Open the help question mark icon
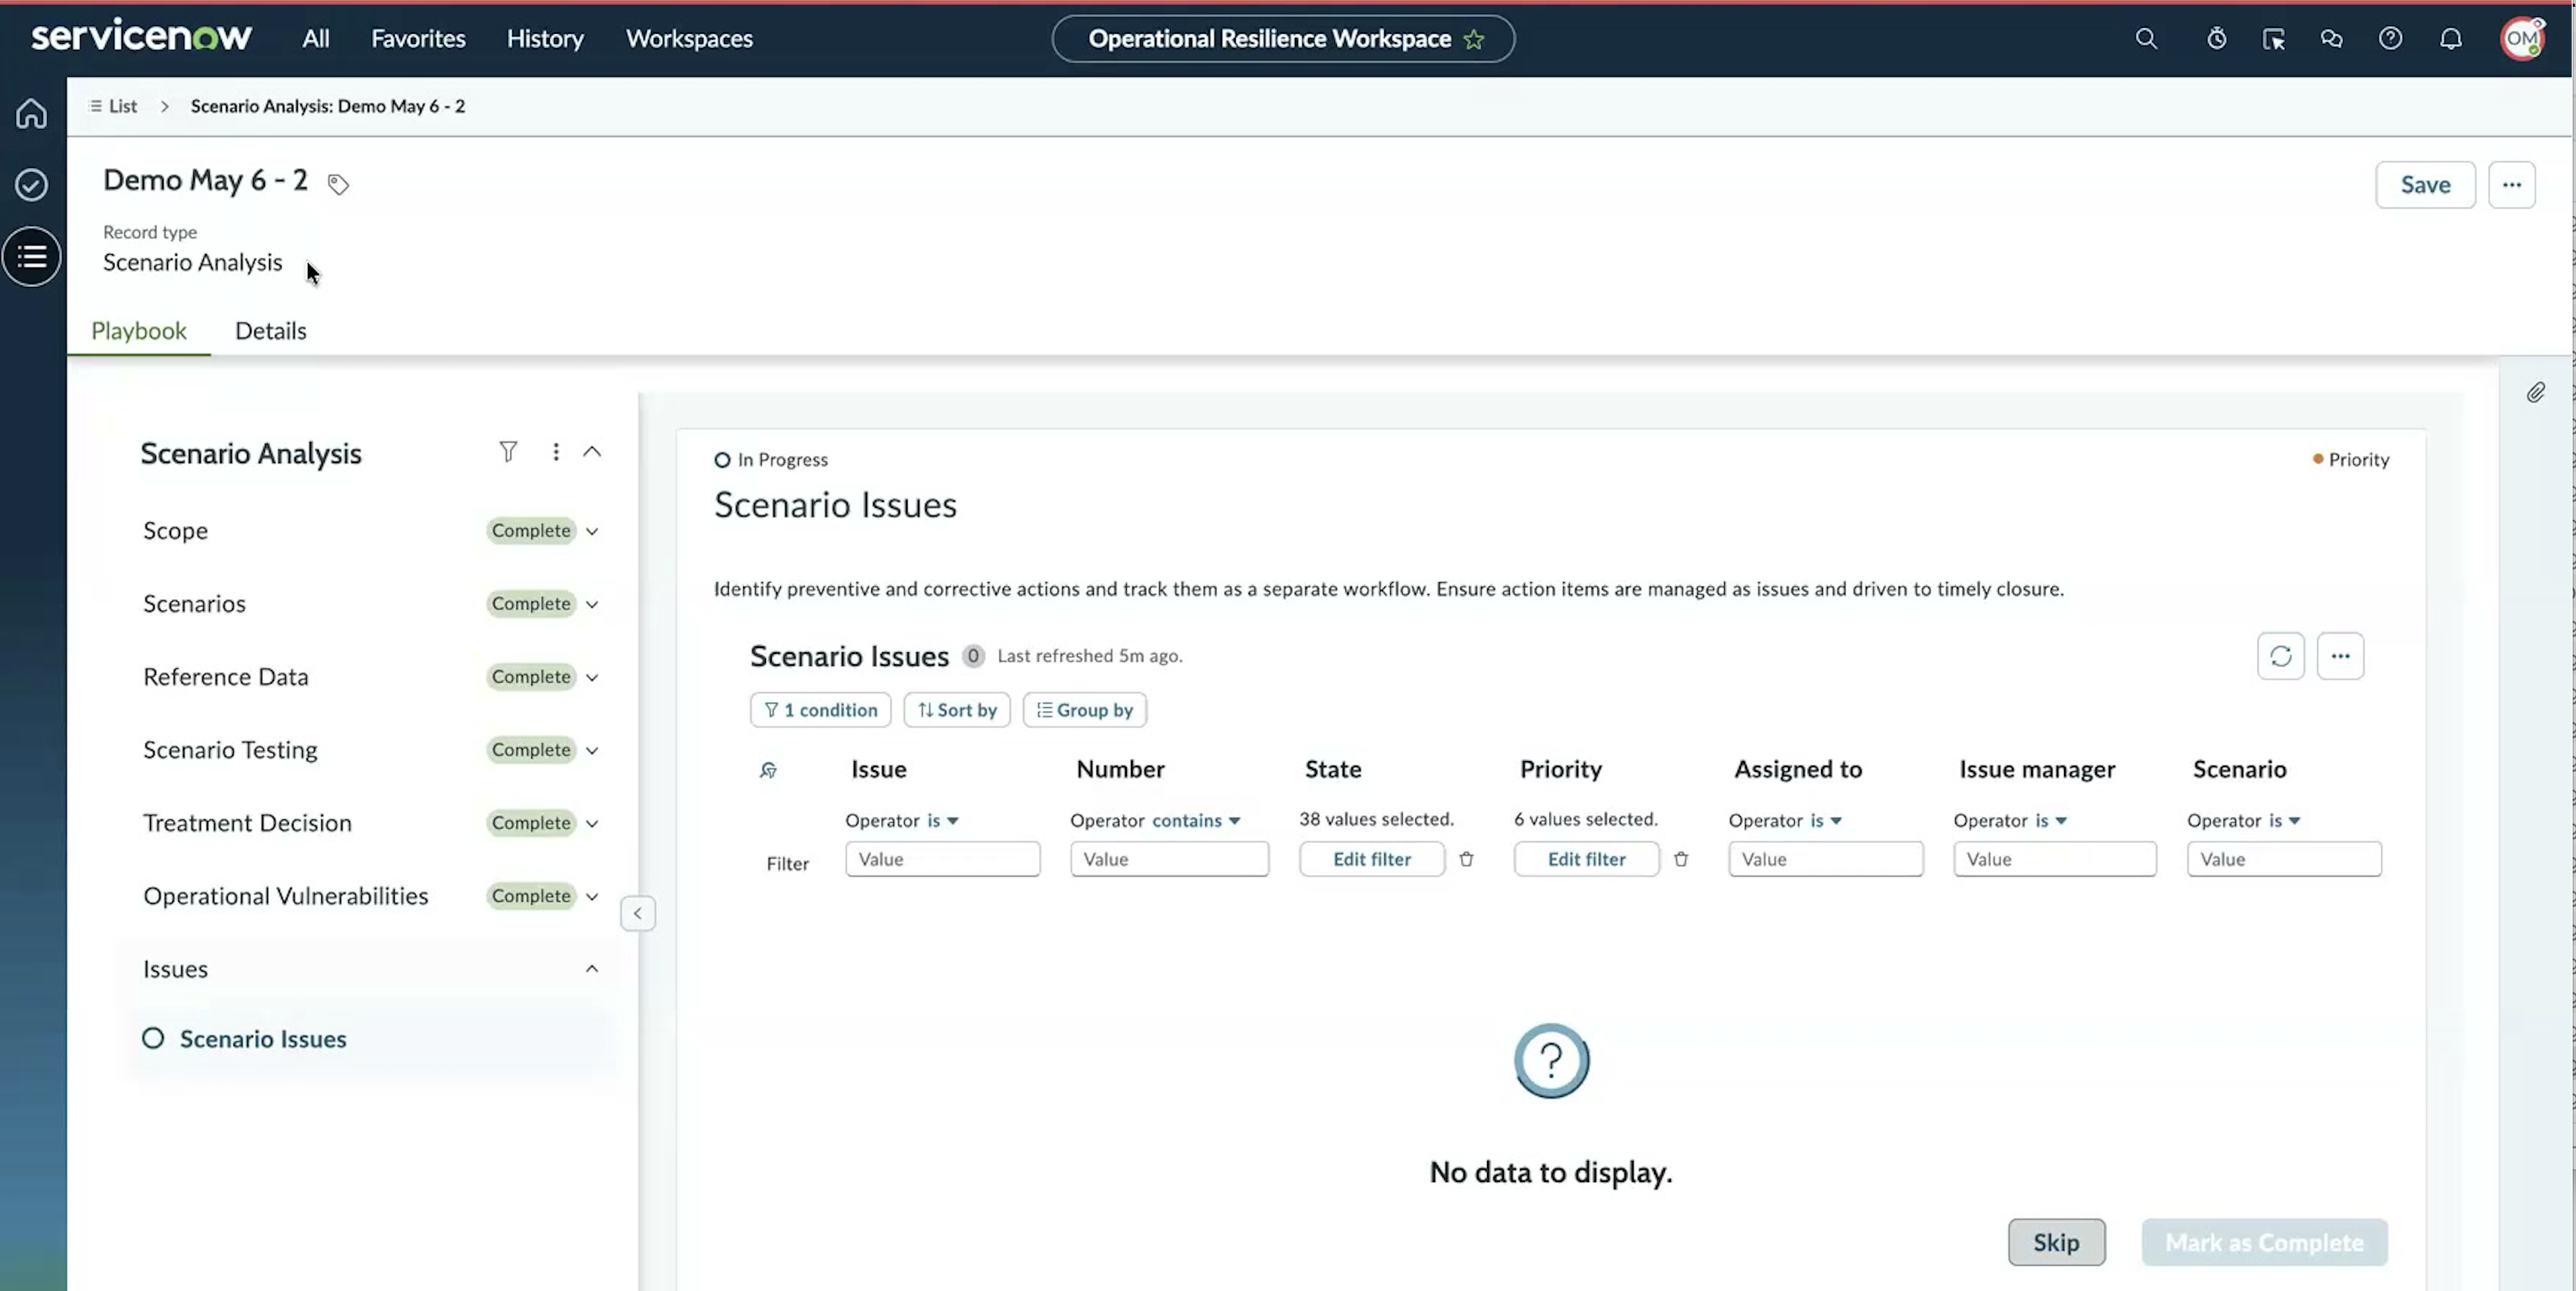2576x1291 pixels. [x=2390, y=39]
